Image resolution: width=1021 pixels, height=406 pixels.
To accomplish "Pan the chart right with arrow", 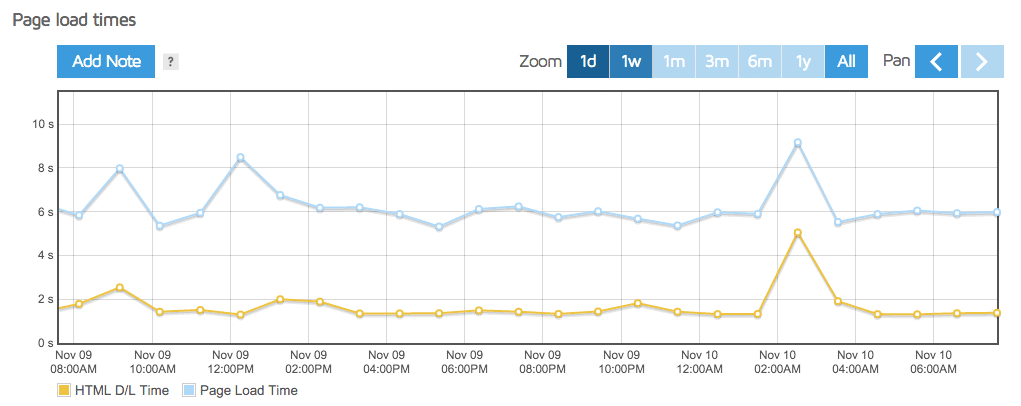I will coord(982,62).
